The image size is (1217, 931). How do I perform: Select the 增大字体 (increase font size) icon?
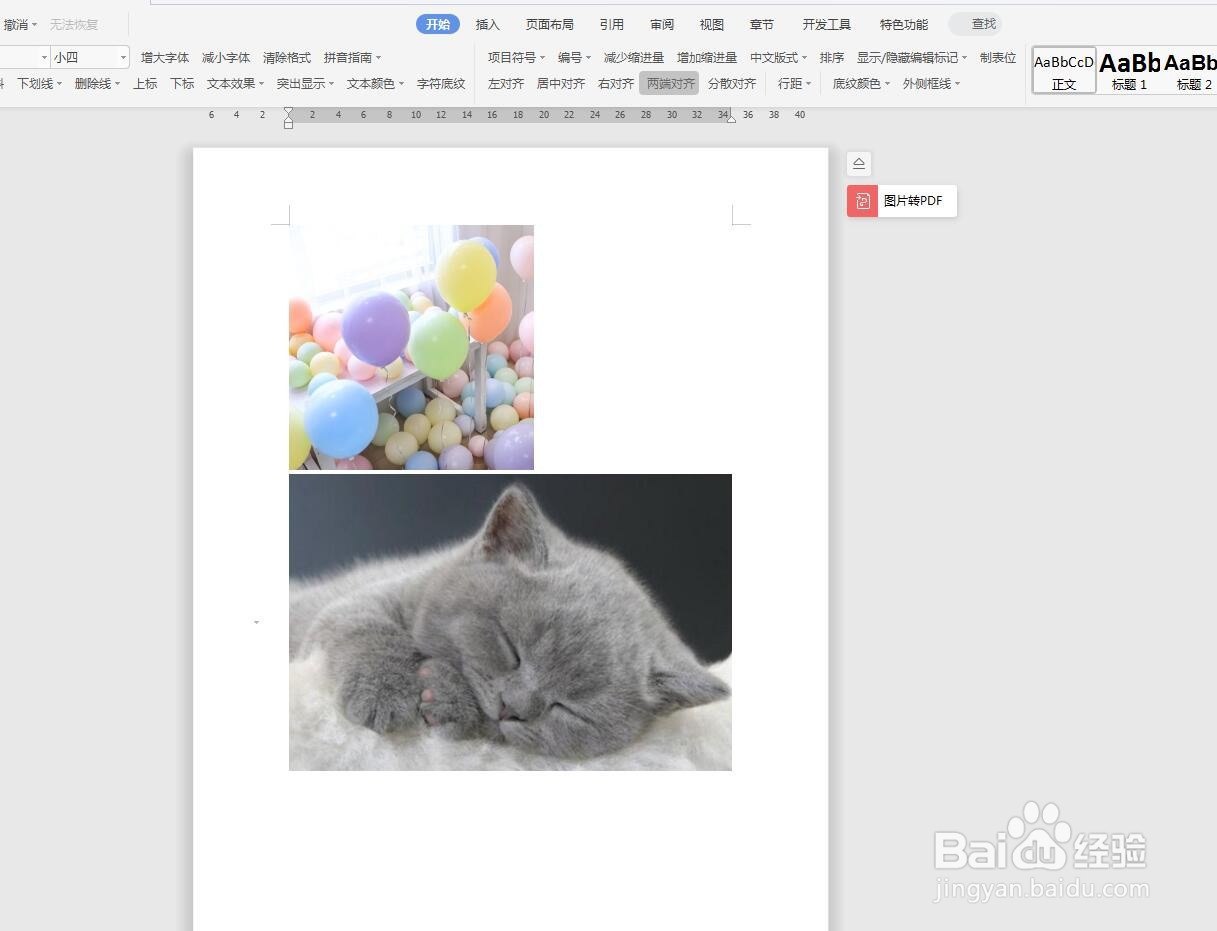(x=164, y=57)
